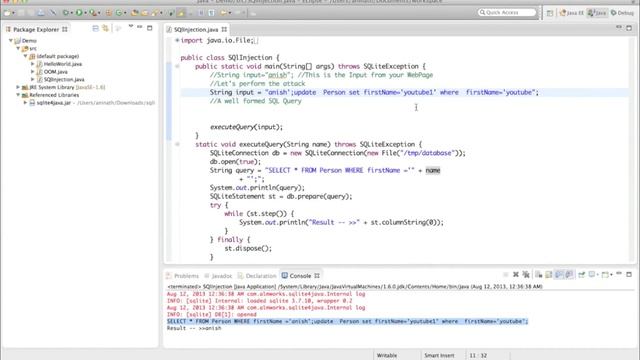This screenshot has height=360, width=640.
Task: Click the highlighted 'name' variable in query
Action: click(x=433, y=170)
